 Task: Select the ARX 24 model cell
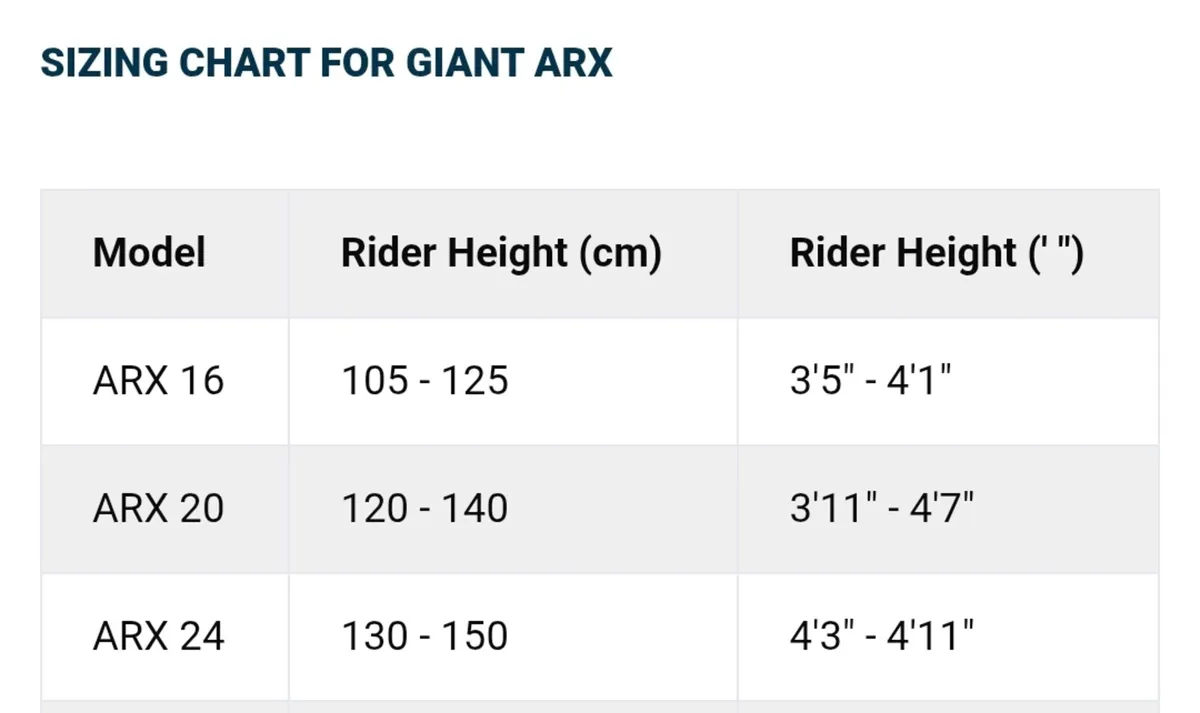tap(159, 637)
